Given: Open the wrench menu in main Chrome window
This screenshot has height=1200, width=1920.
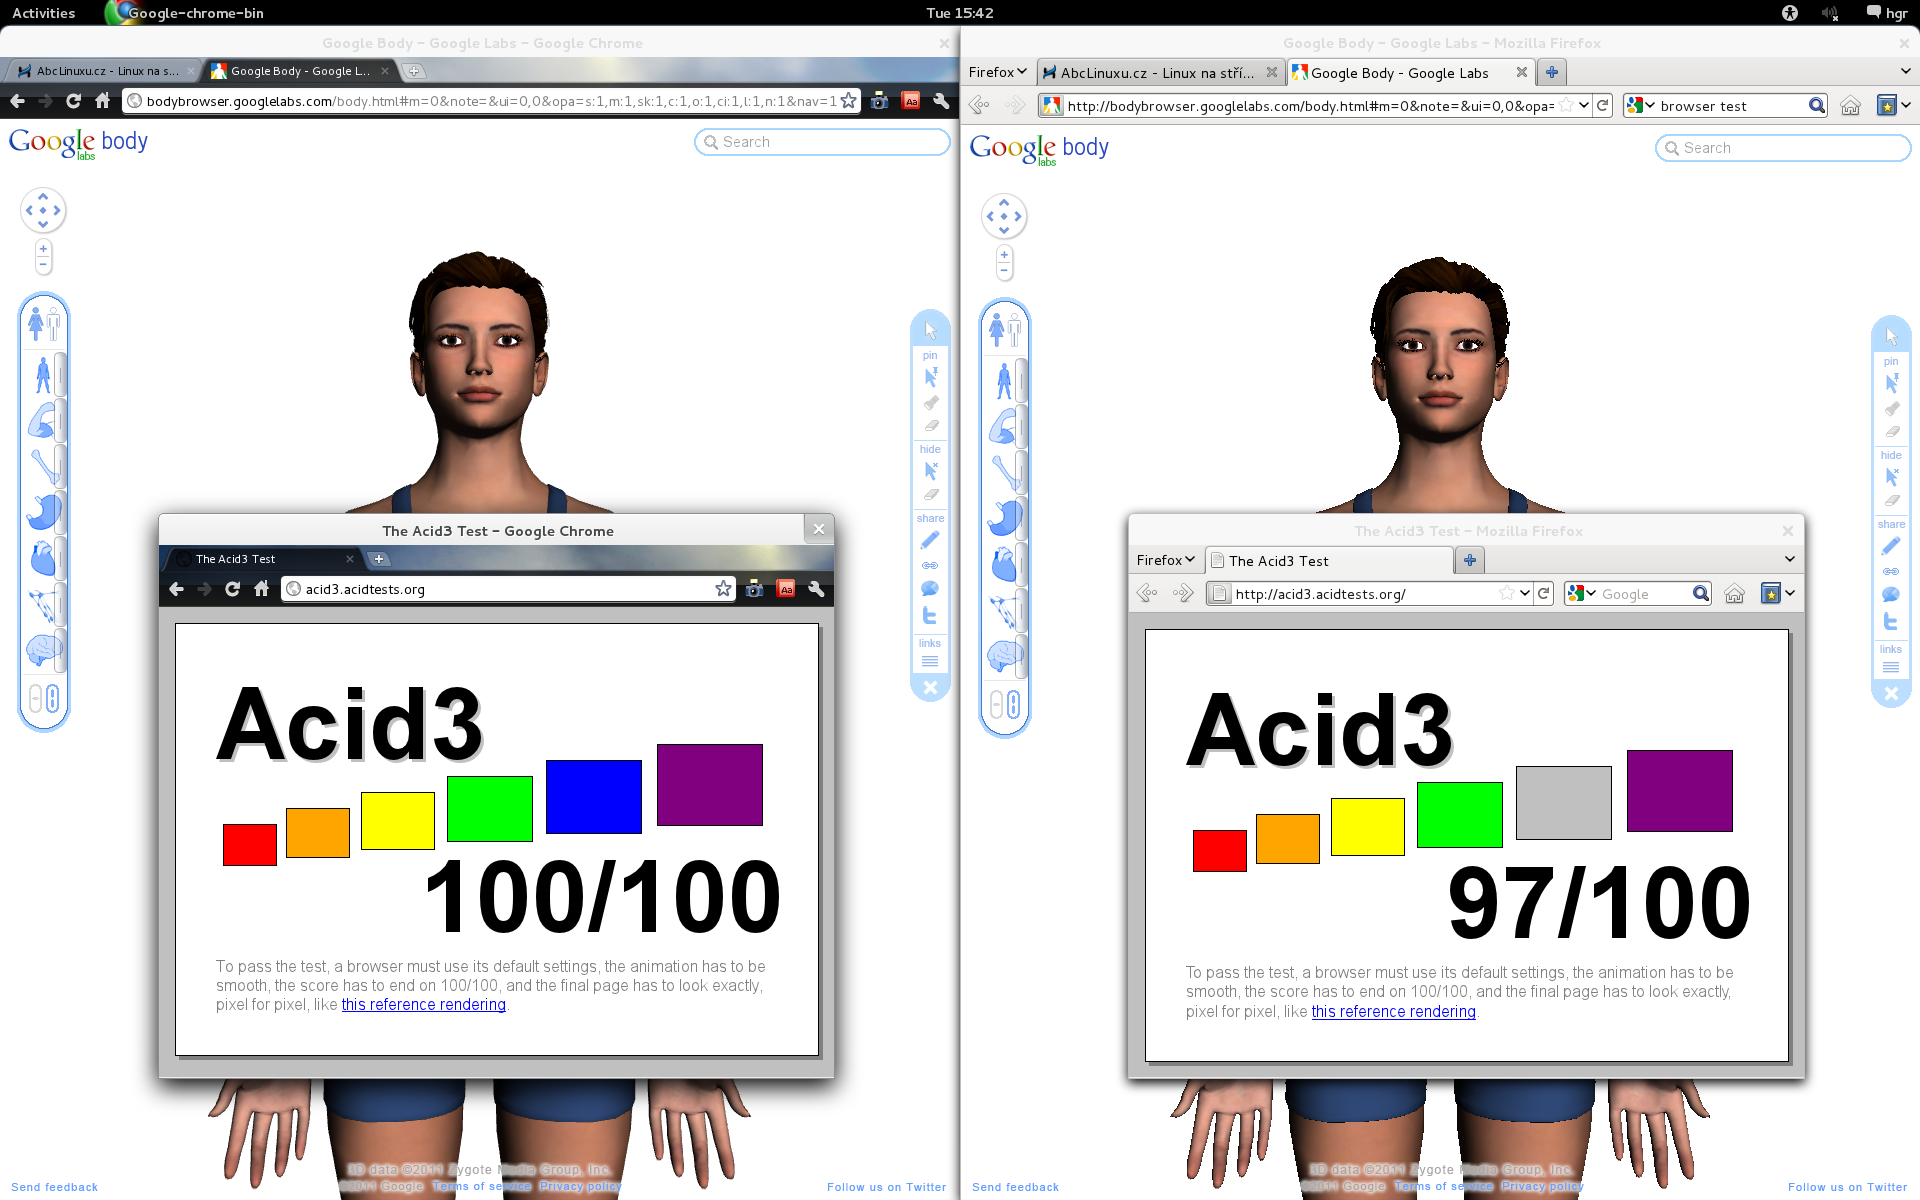Looking at the screenshot, I should click(941, 101).
